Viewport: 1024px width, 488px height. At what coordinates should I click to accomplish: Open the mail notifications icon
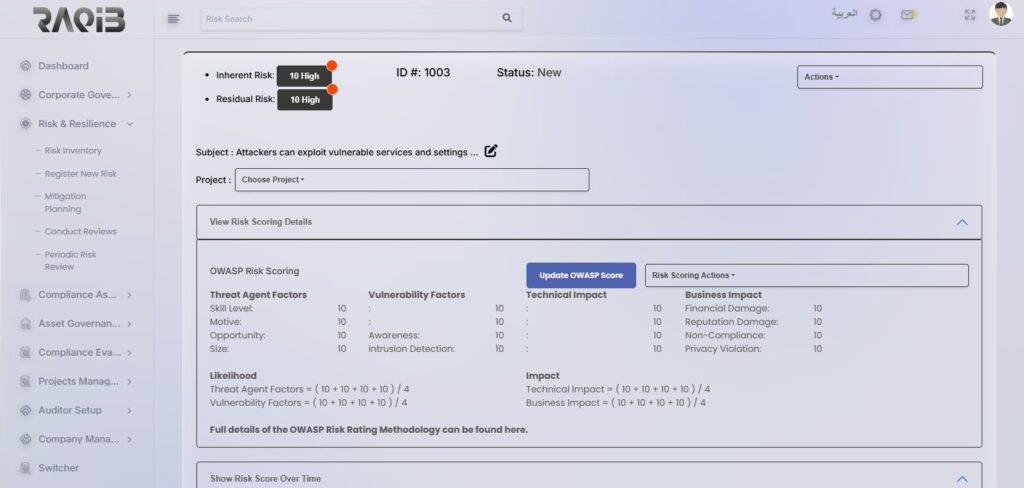click(907, 15)
